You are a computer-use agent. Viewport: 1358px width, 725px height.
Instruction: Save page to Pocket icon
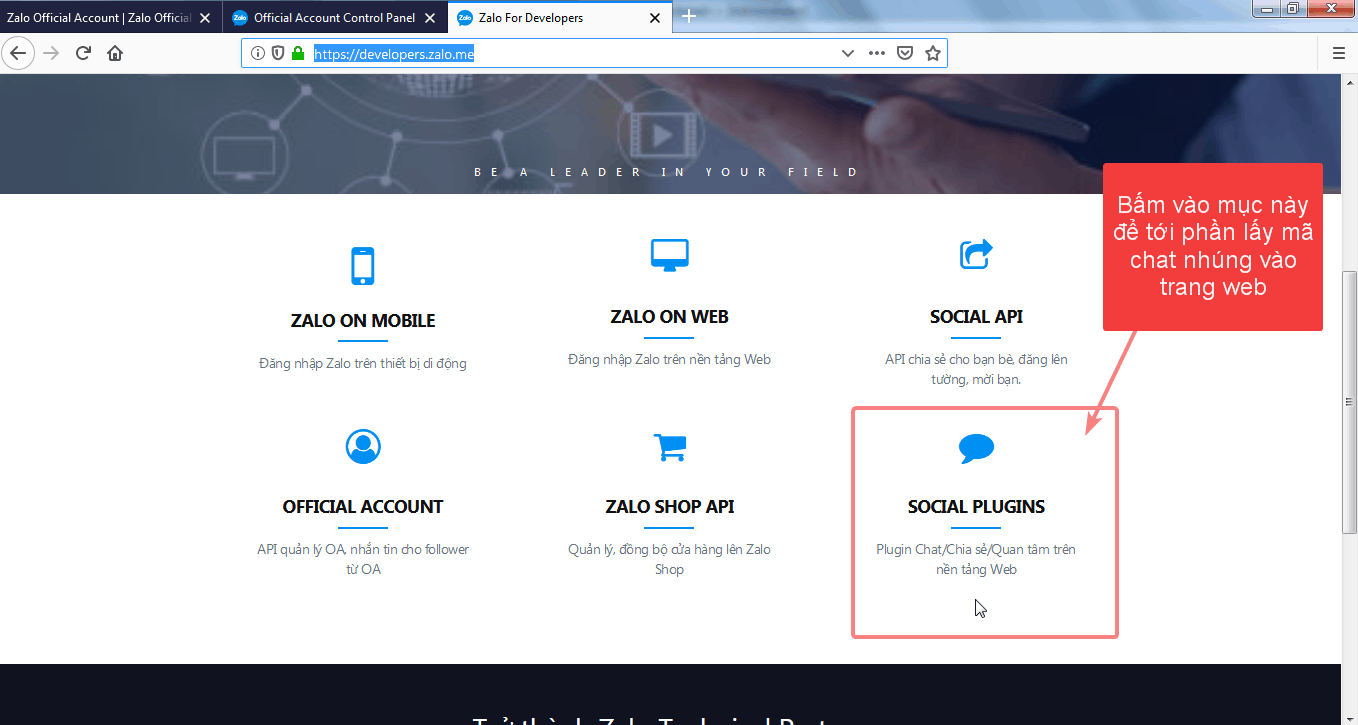click(x=904, y=53)
